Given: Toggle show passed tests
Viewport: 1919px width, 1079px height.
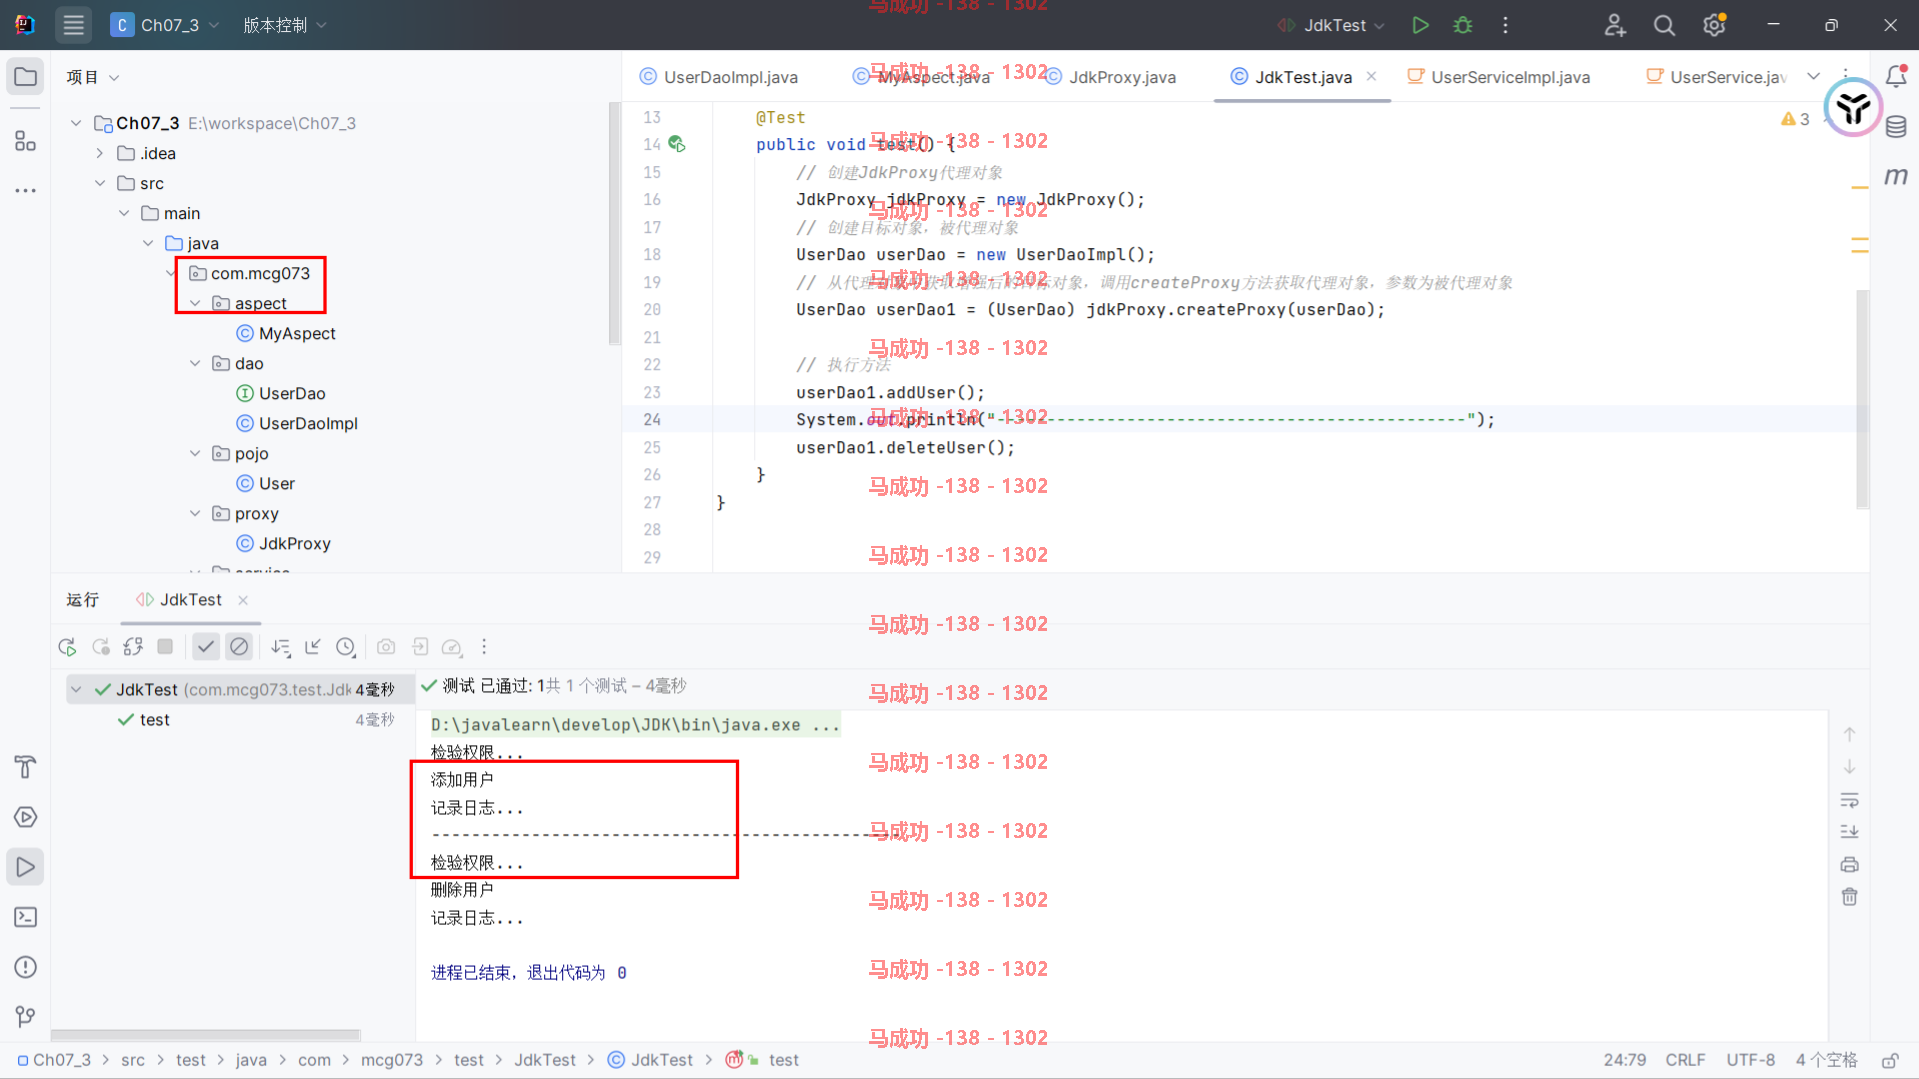Looking at the screenshot, I should tap(206, 647).
